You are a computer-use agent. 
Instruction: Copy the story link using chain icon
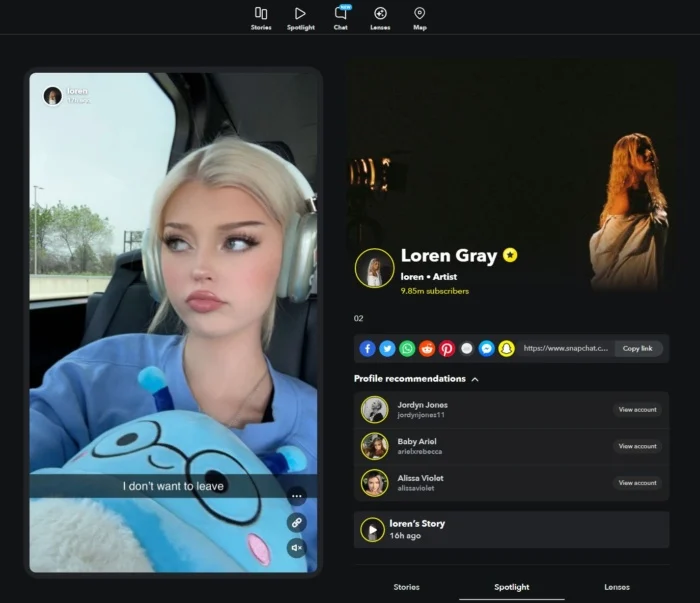click(296, 522)
